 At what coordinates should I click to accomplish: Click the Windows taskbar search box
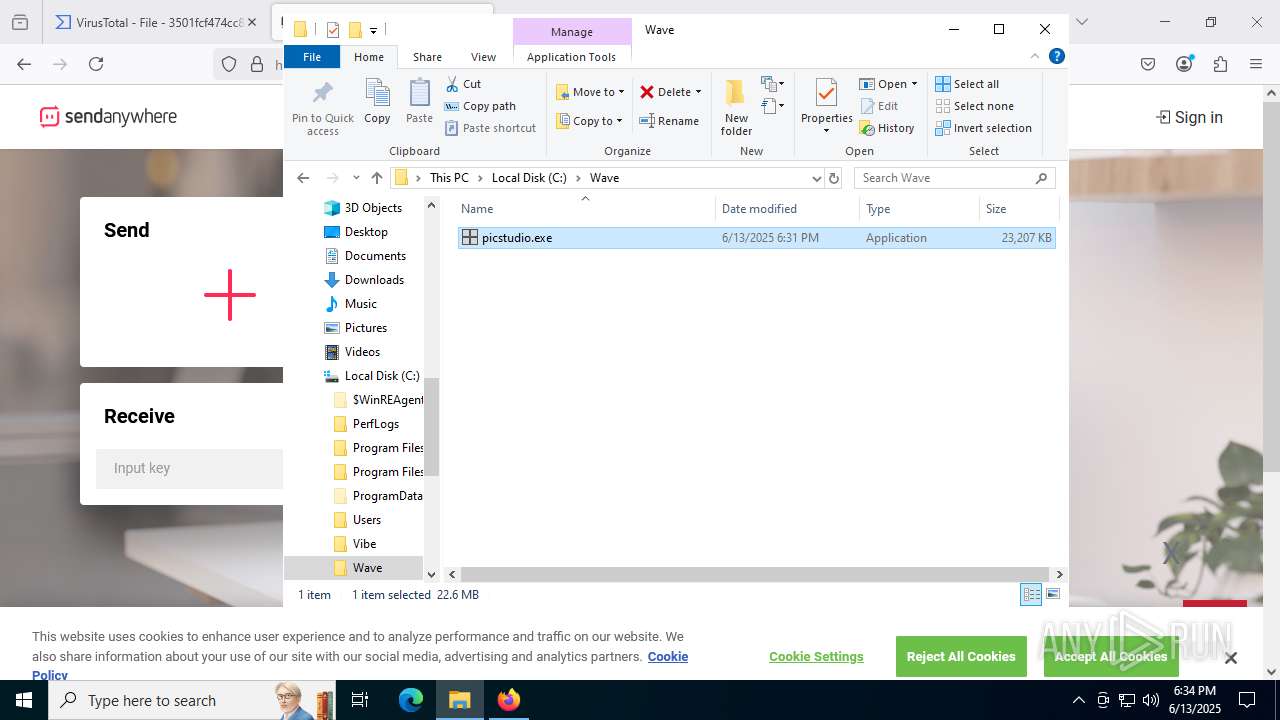192,700
